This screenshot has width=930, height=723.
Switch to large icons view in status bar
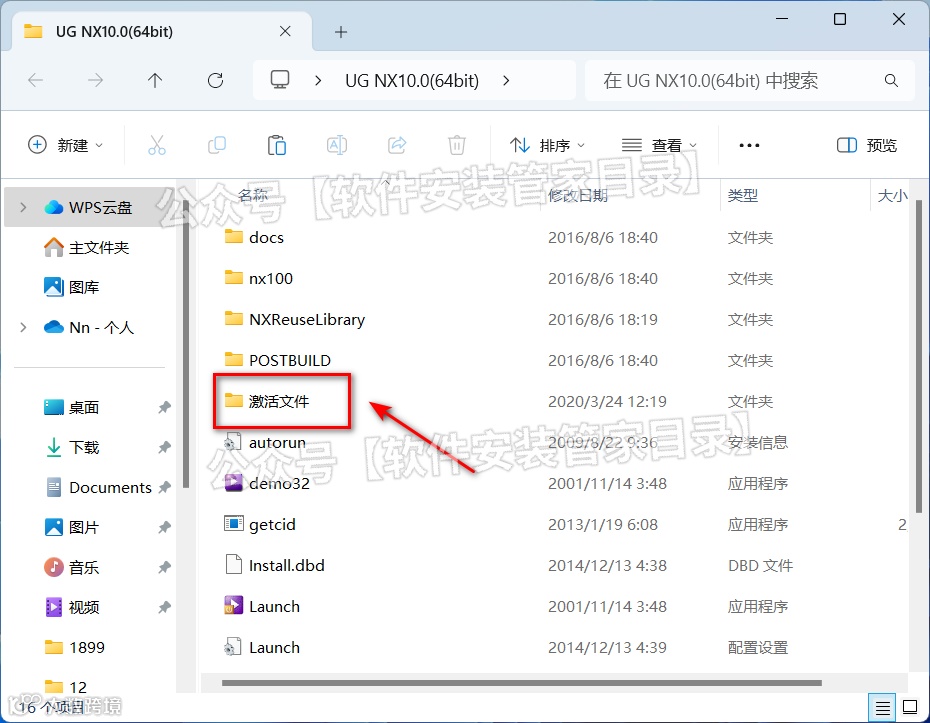(910, 707)
